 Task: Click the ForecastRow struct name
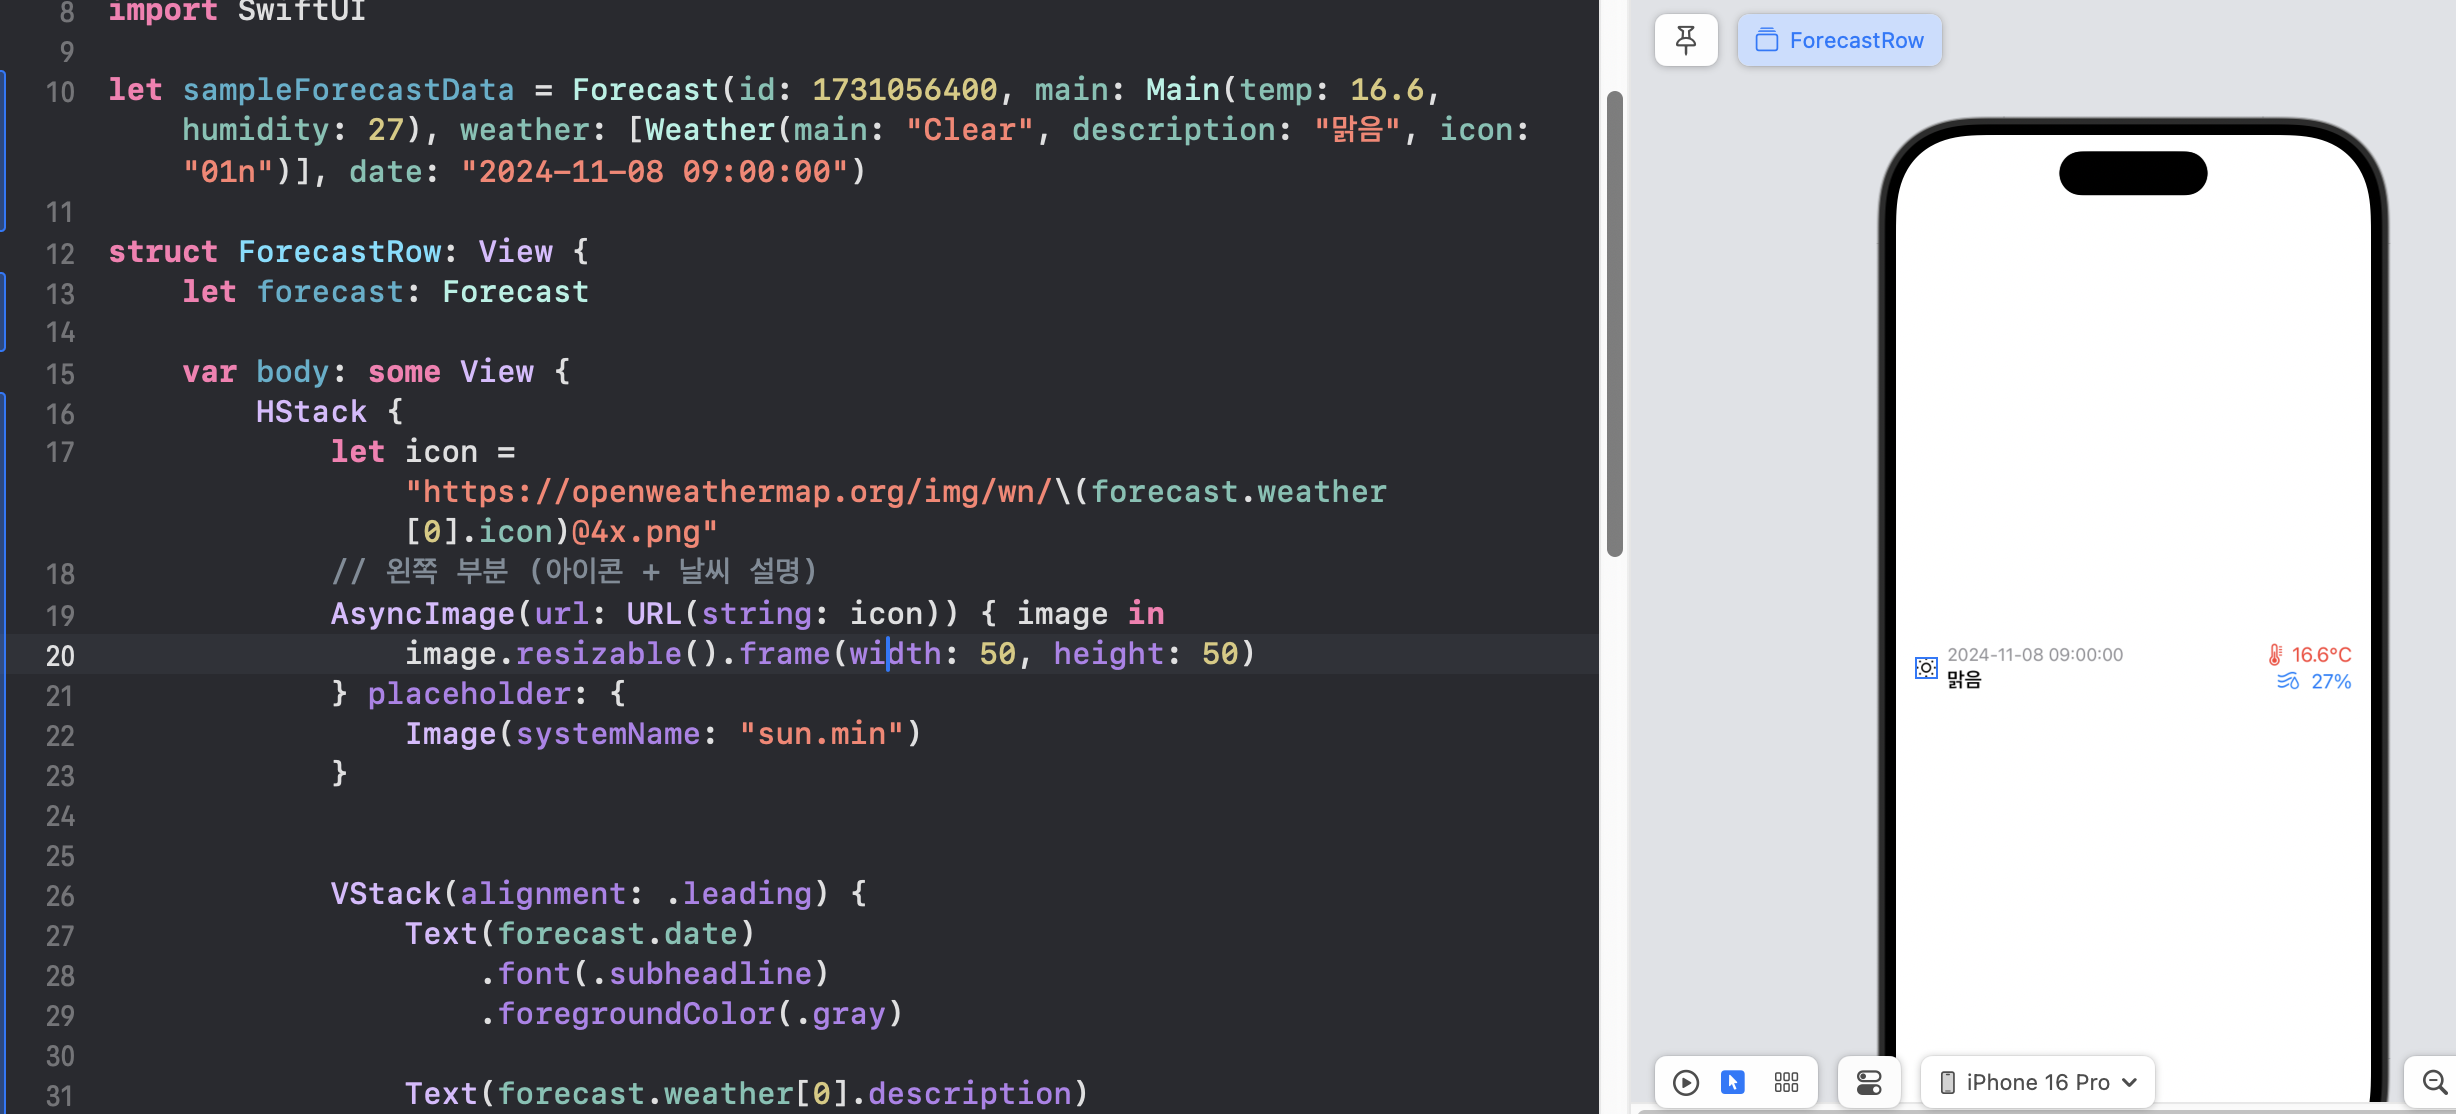pos(340,252)
